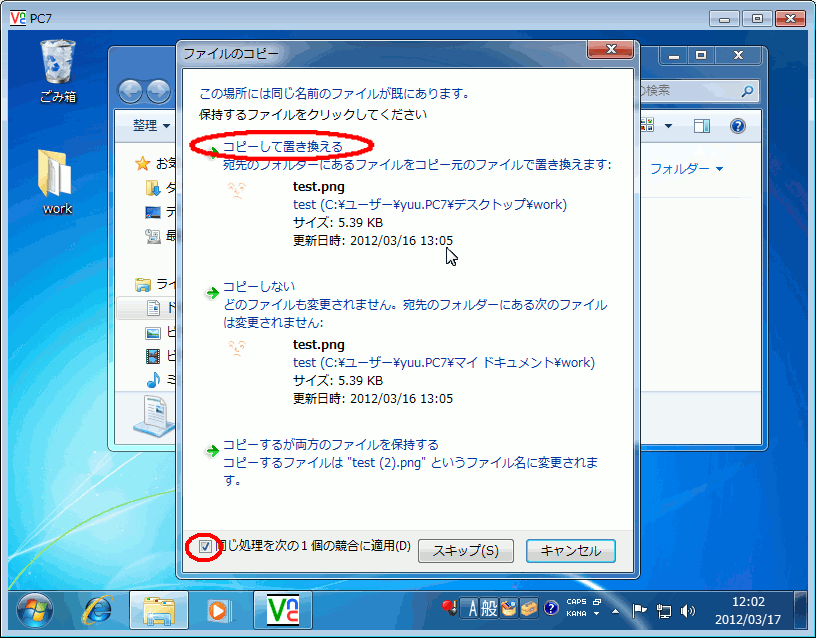Launch Windows Media Player from the taskbar
Screen dimensions: 816x638
(219, 611)
